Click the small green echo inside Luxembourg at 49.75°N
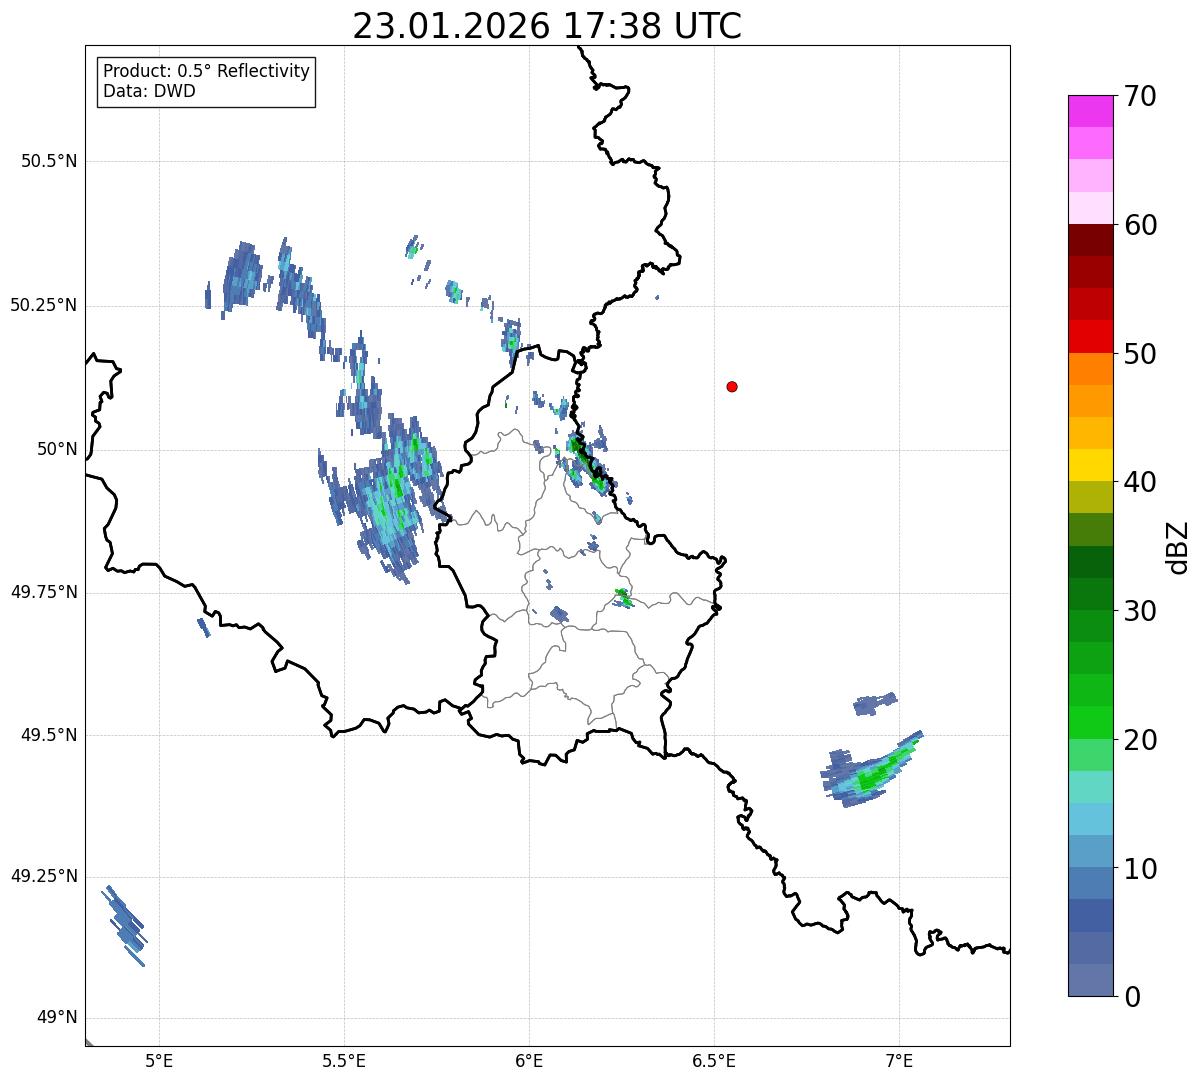This screenshot has width=1202, height=1081. coord(623,598)
